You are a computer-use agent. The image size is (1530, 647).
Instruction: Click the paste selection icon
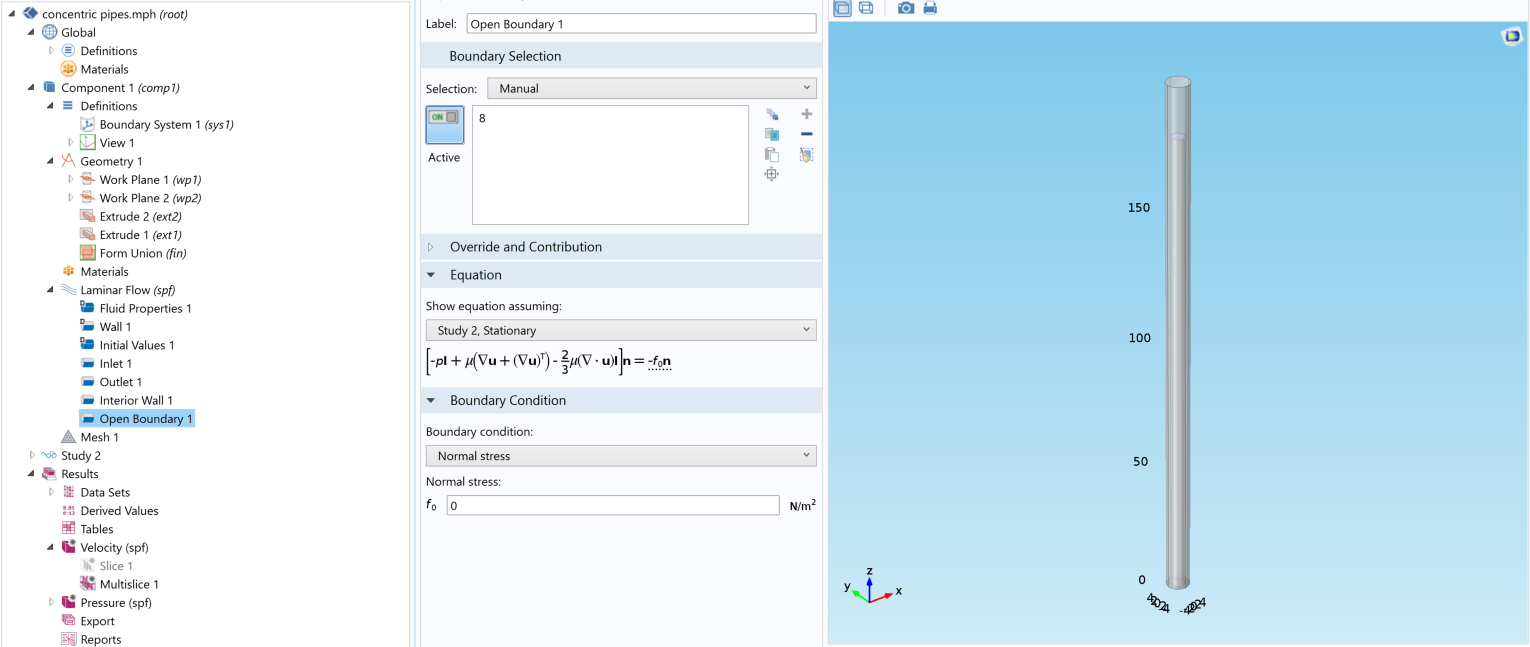coord(772,154)
